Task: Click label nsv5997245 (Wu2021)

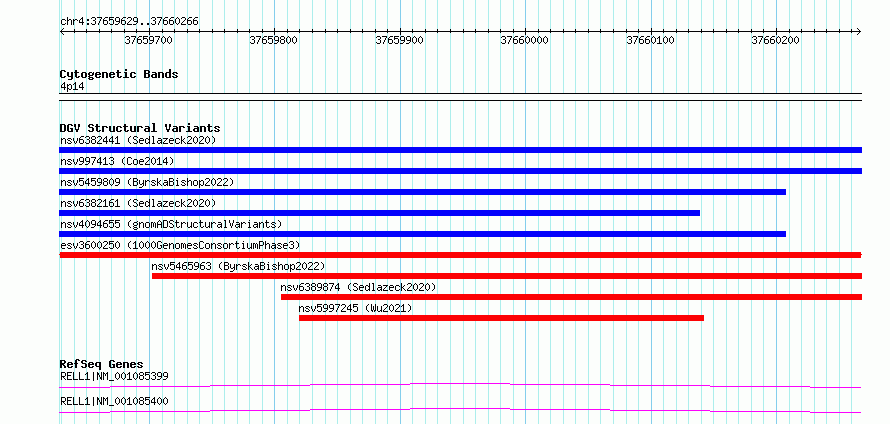Action: tap(355, 308)
